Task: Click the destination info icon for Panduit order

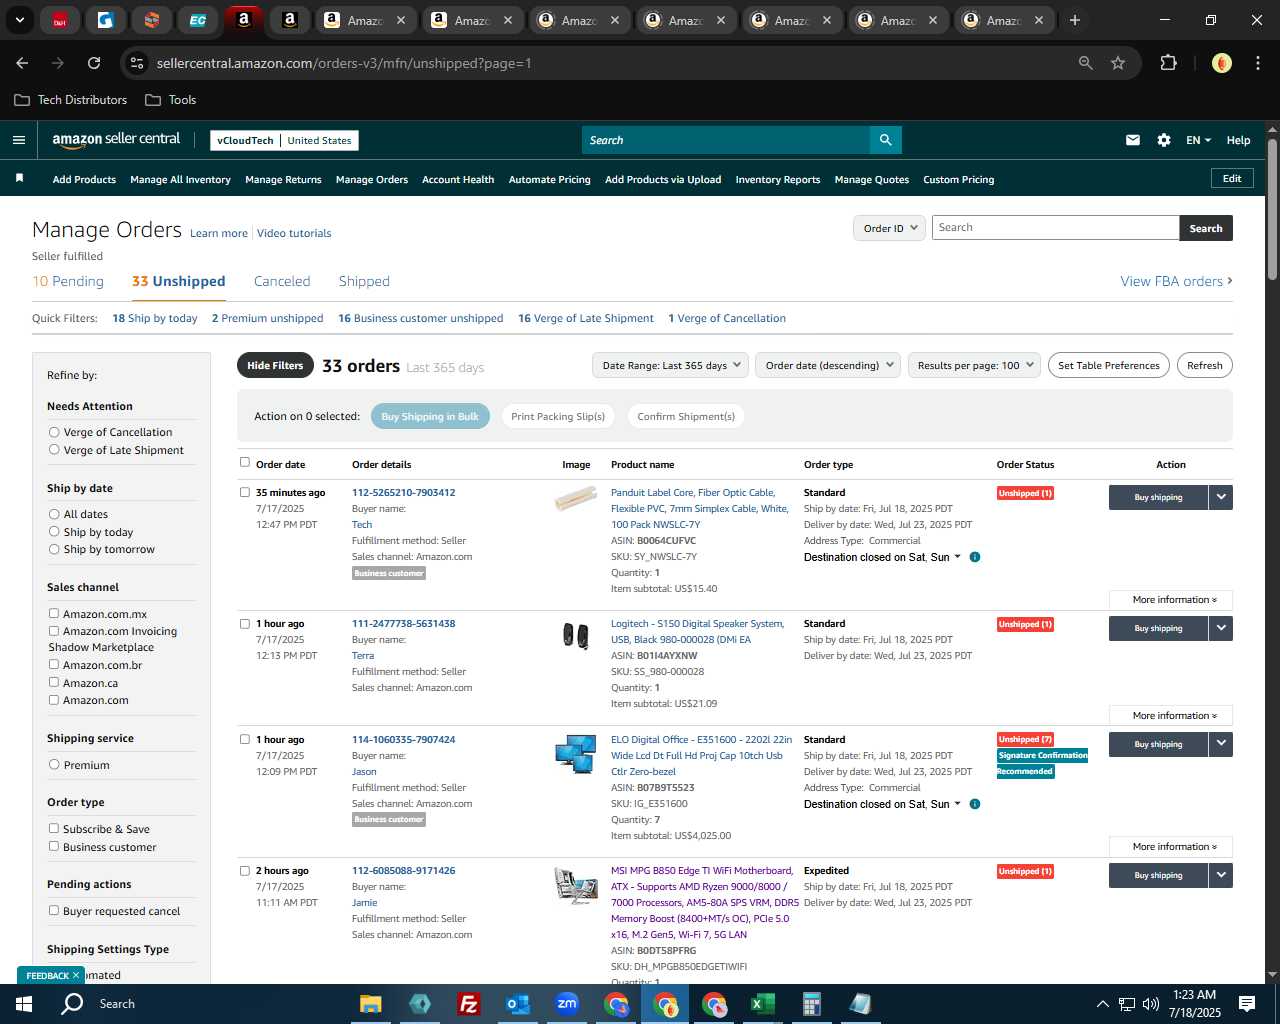Action: coord(975,557)
